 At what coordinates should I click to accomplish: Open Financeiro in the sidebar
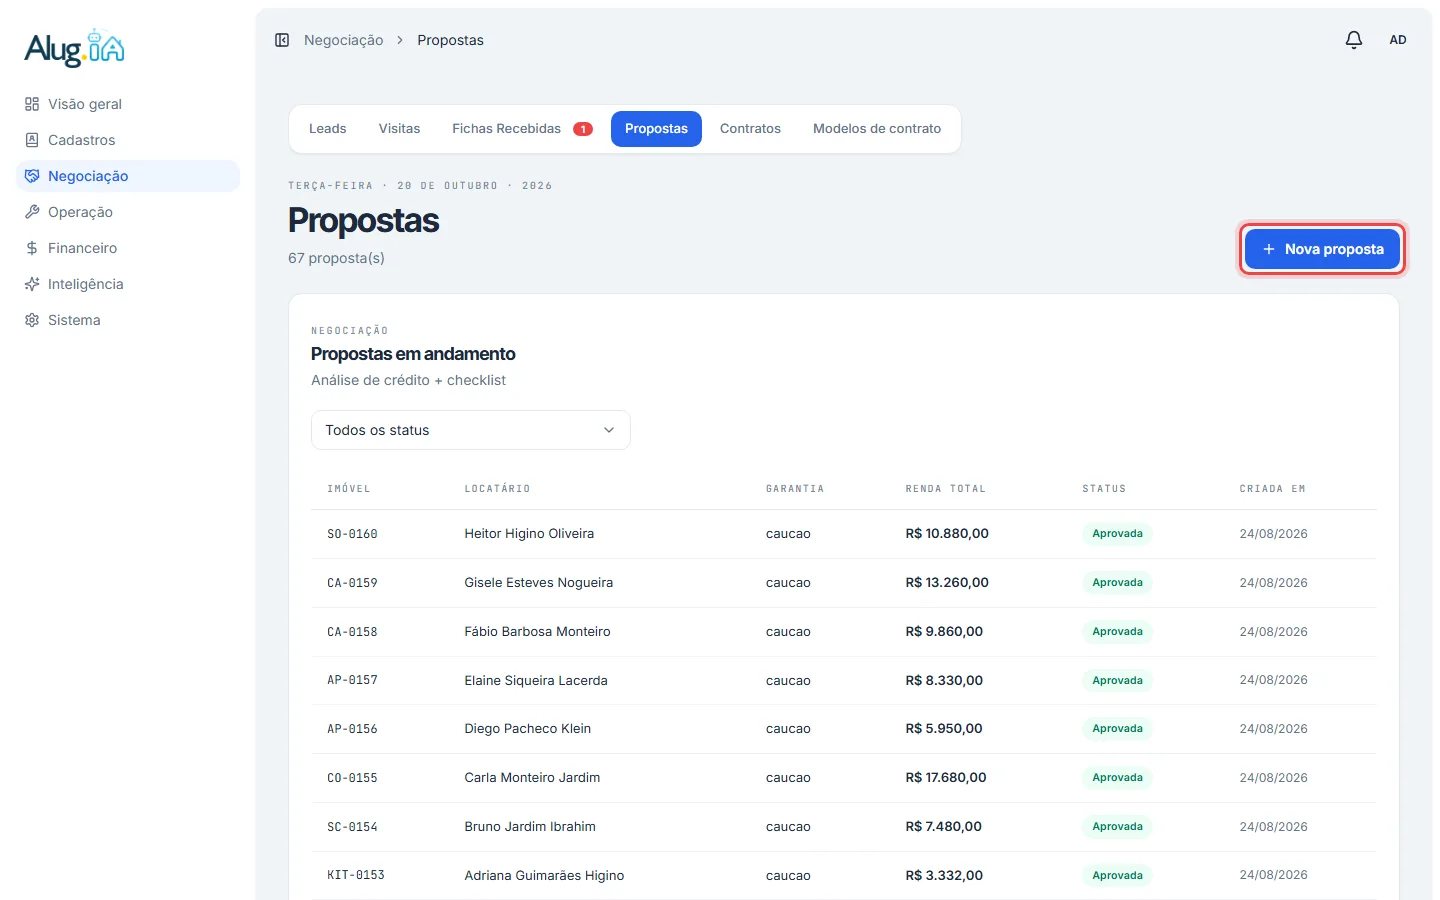(128, 248)
